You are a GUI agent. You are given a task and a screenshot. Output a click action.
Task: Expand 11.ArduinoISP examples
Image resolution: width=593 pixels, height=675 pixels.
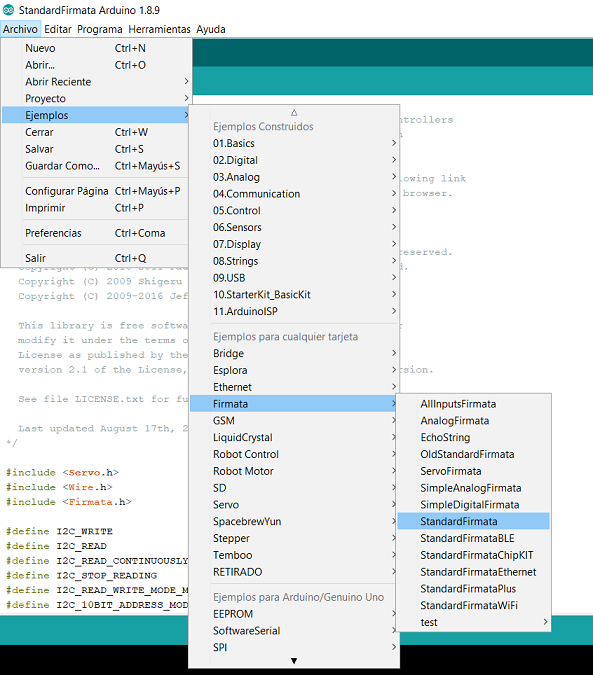[294, 311]
